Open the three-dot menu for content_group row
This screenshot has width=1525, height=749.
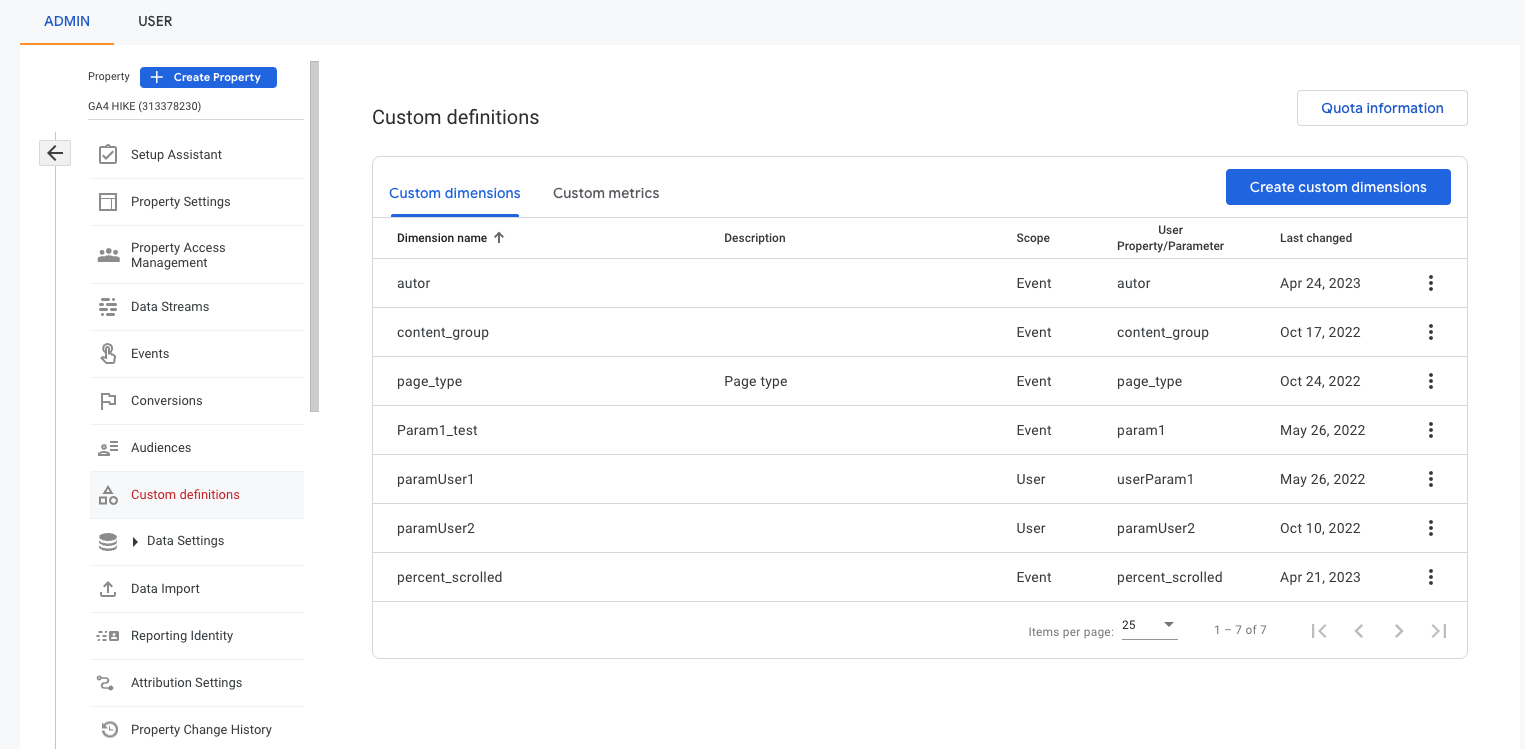point(1431,332)
